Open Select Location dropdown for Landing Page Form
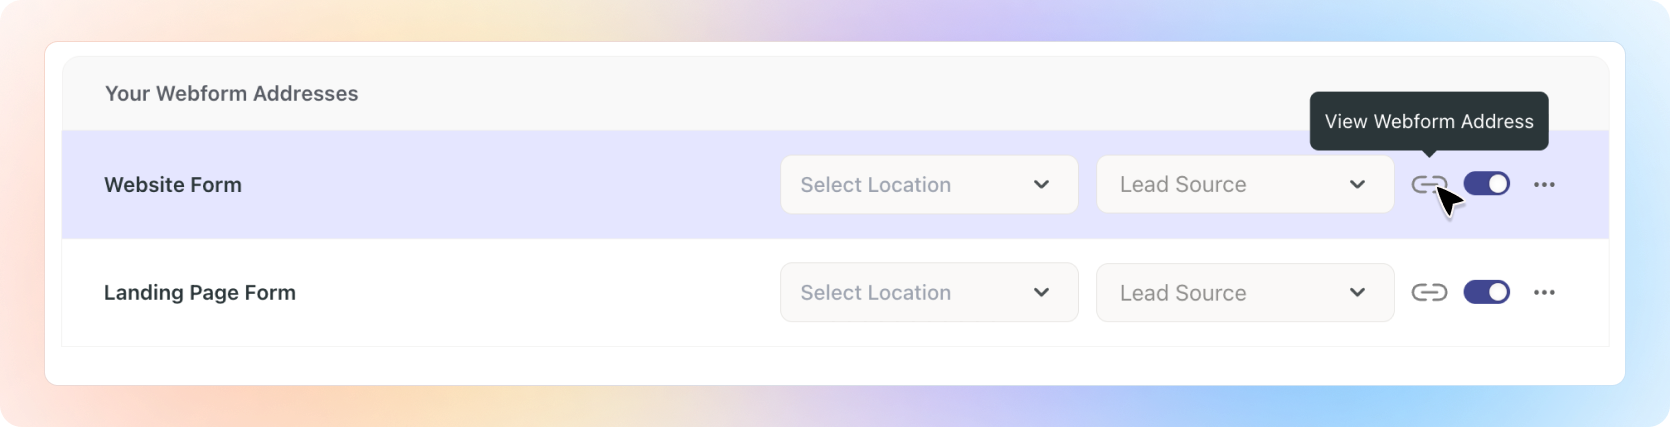Screen dimensions: 1670x427 point(928,292)
